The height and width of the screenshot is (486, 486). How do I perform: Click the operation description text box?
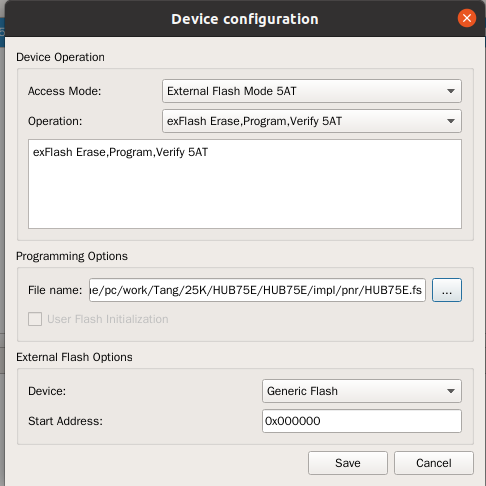click(245, 184)
